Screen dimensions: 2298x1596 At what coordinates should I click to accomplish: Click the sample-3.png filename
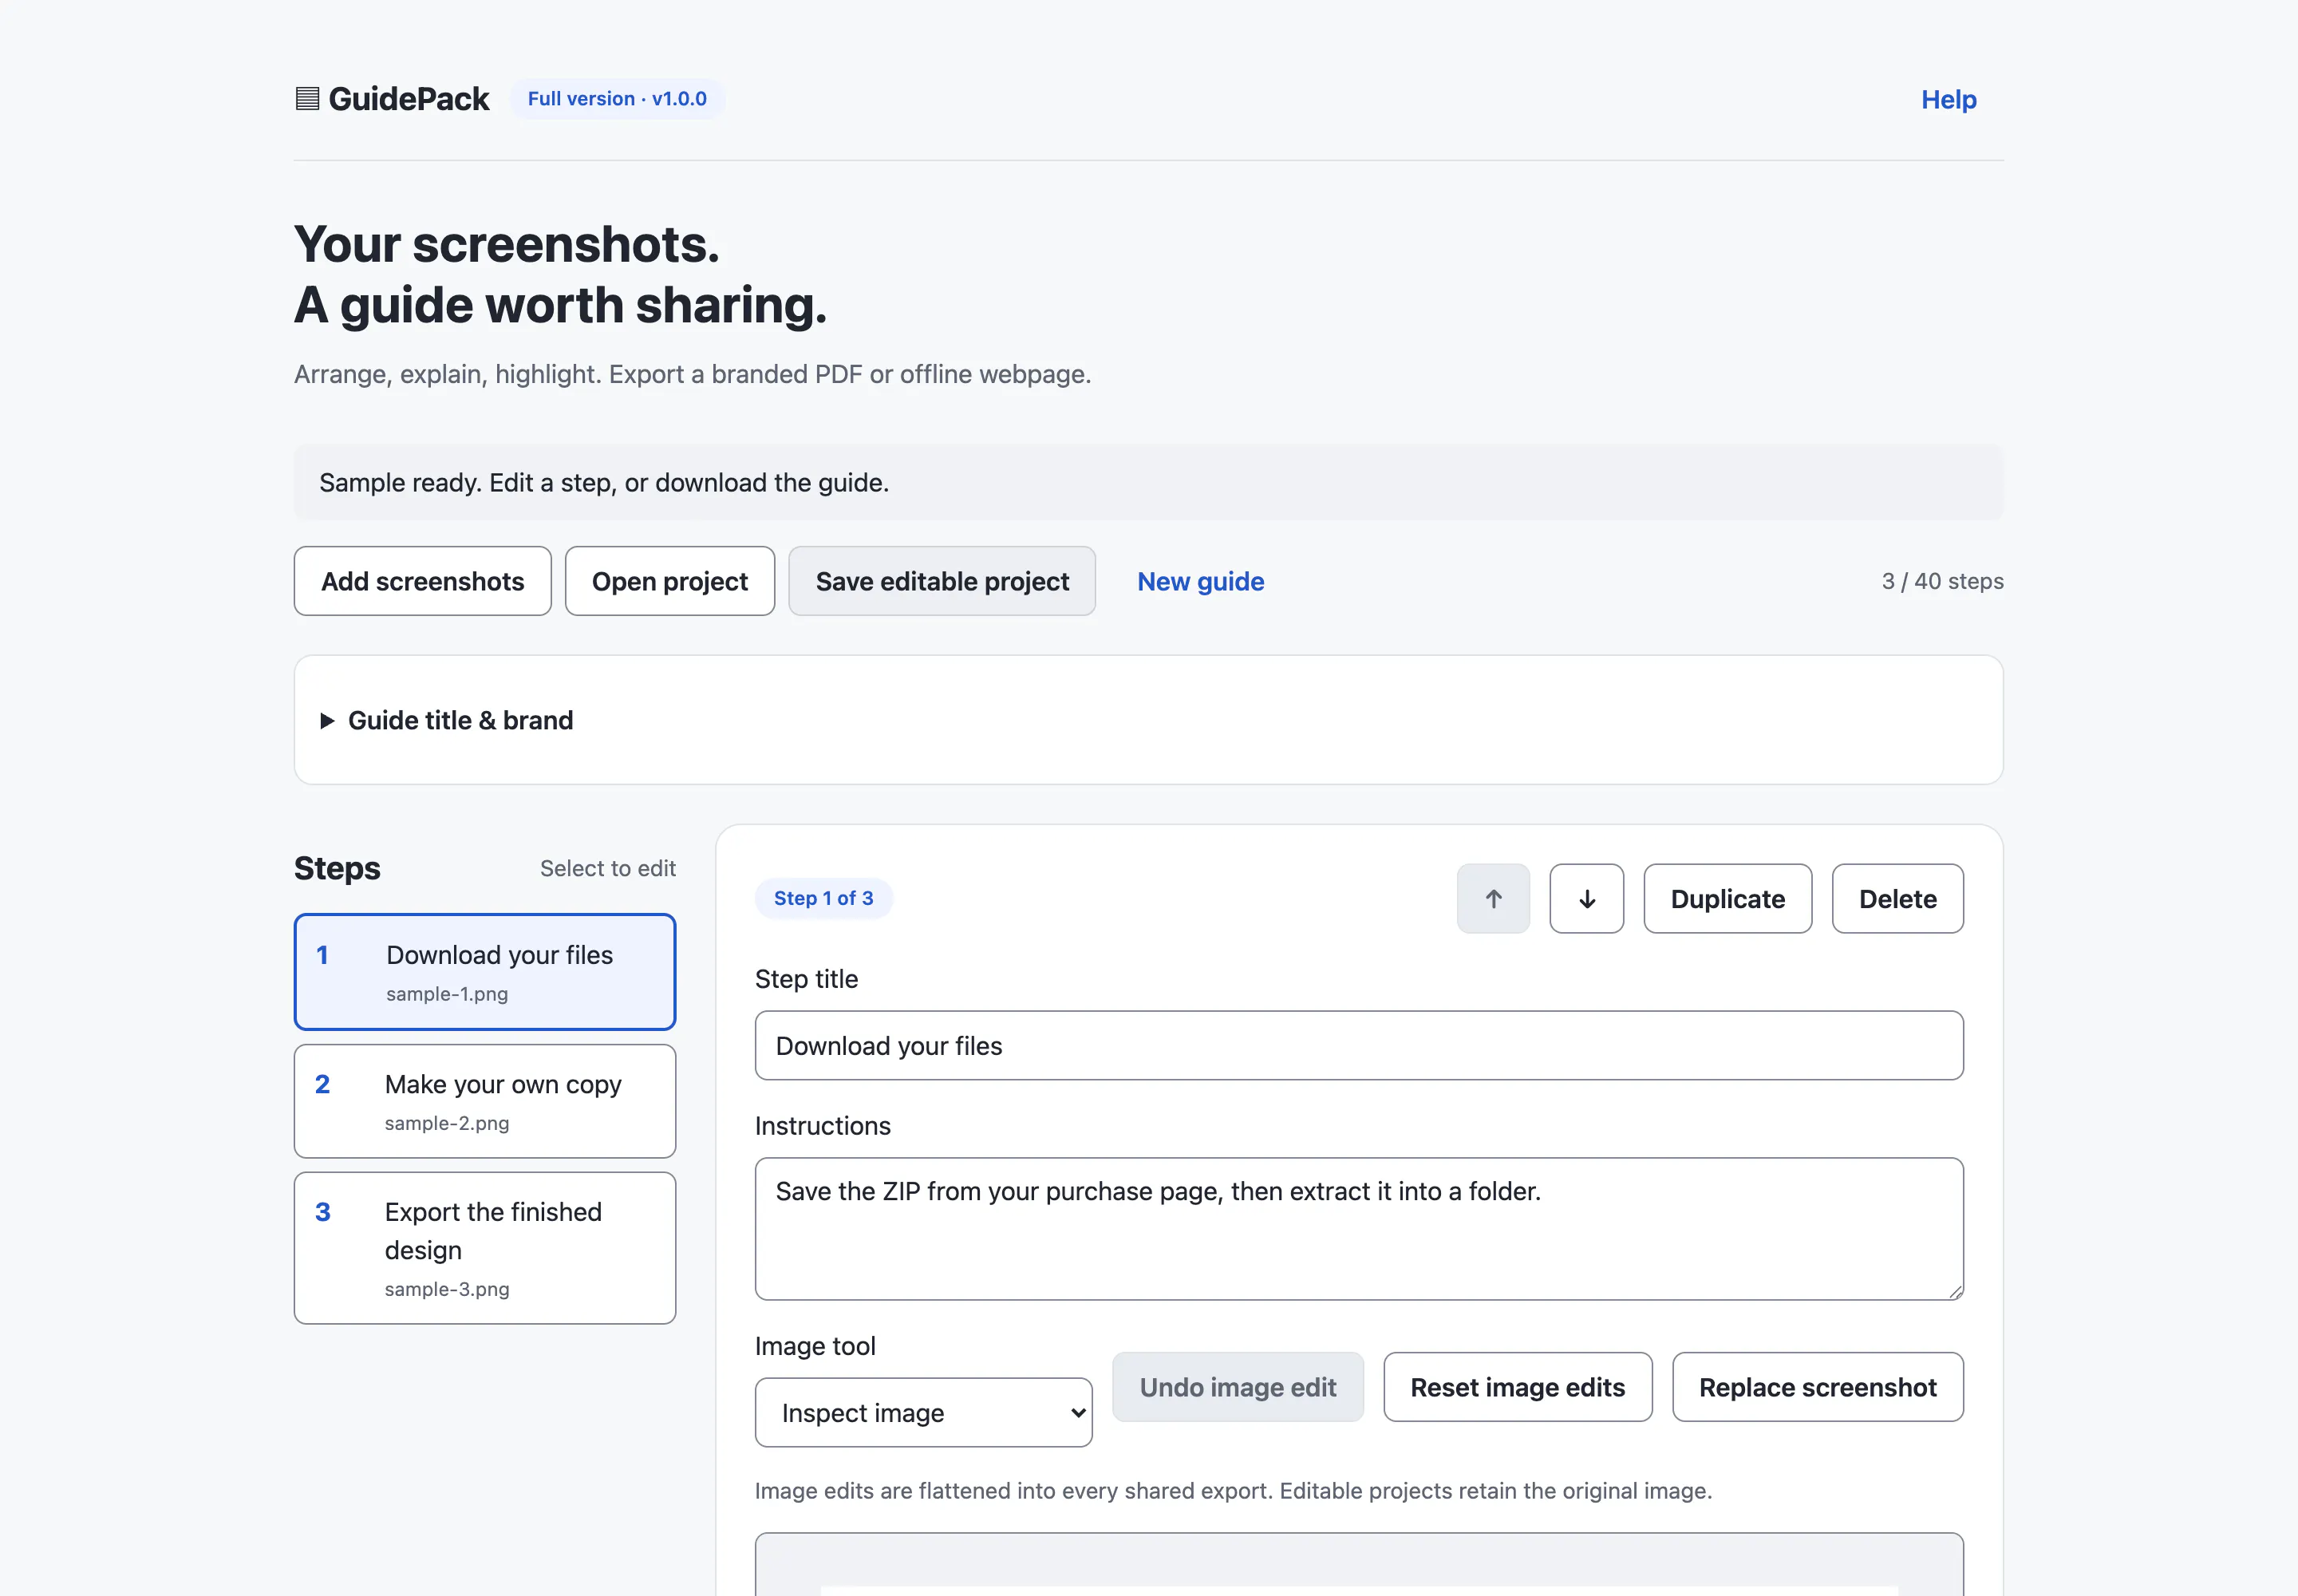[x=447, y=1289]
